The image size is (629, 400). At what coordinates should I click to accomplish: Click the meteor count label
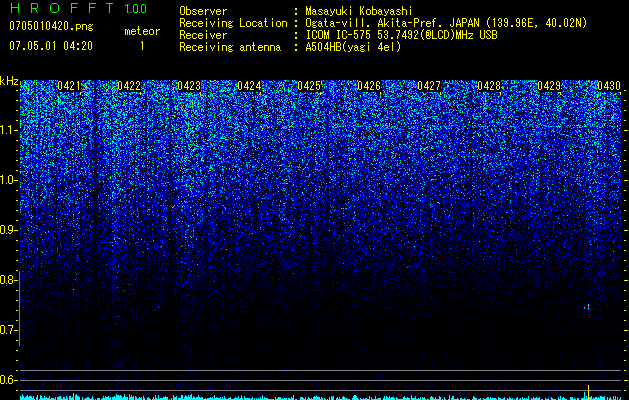tap(142, 31)
